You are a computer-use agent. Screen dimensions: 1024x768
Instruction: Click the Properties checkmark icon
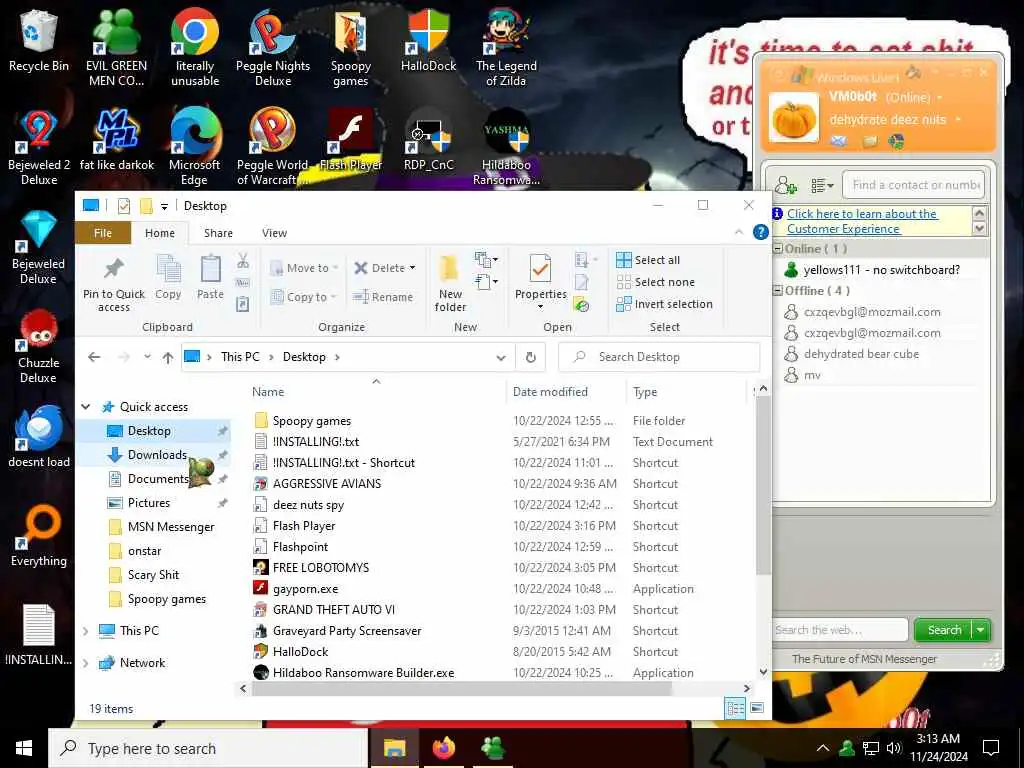point(540,268)
